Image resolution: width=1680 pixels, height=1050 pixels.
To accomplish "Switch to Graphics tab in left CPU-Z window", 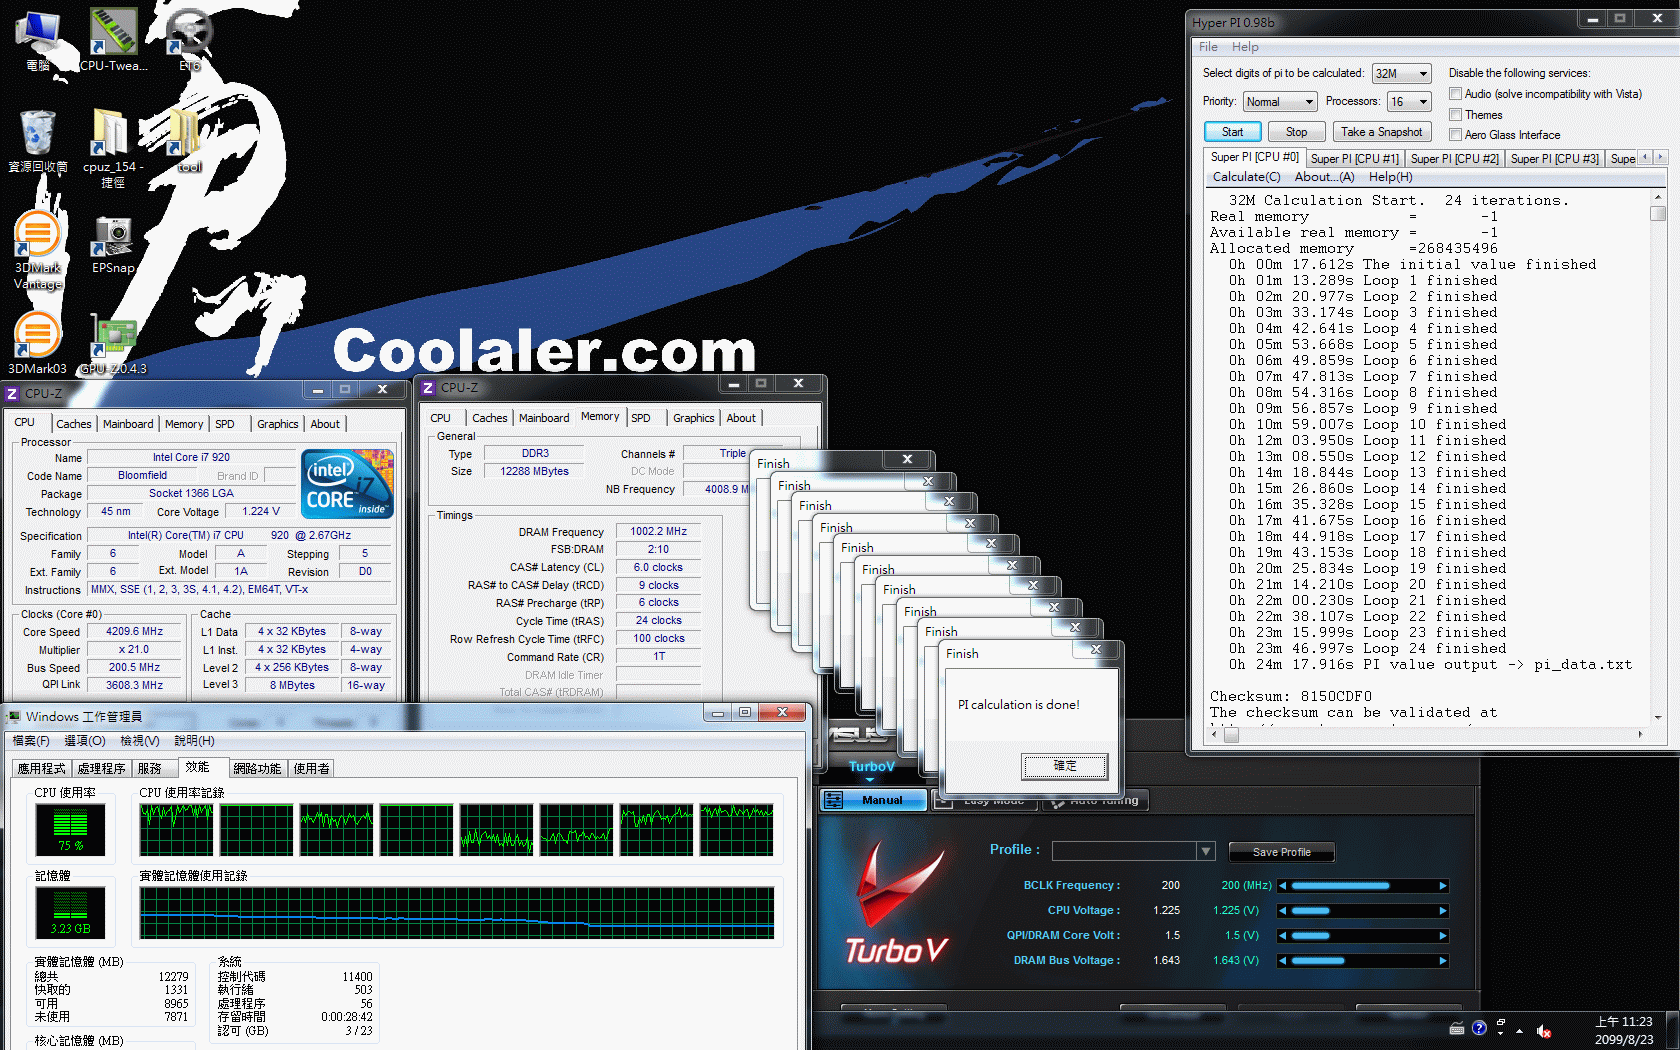I will coord(277,424).
